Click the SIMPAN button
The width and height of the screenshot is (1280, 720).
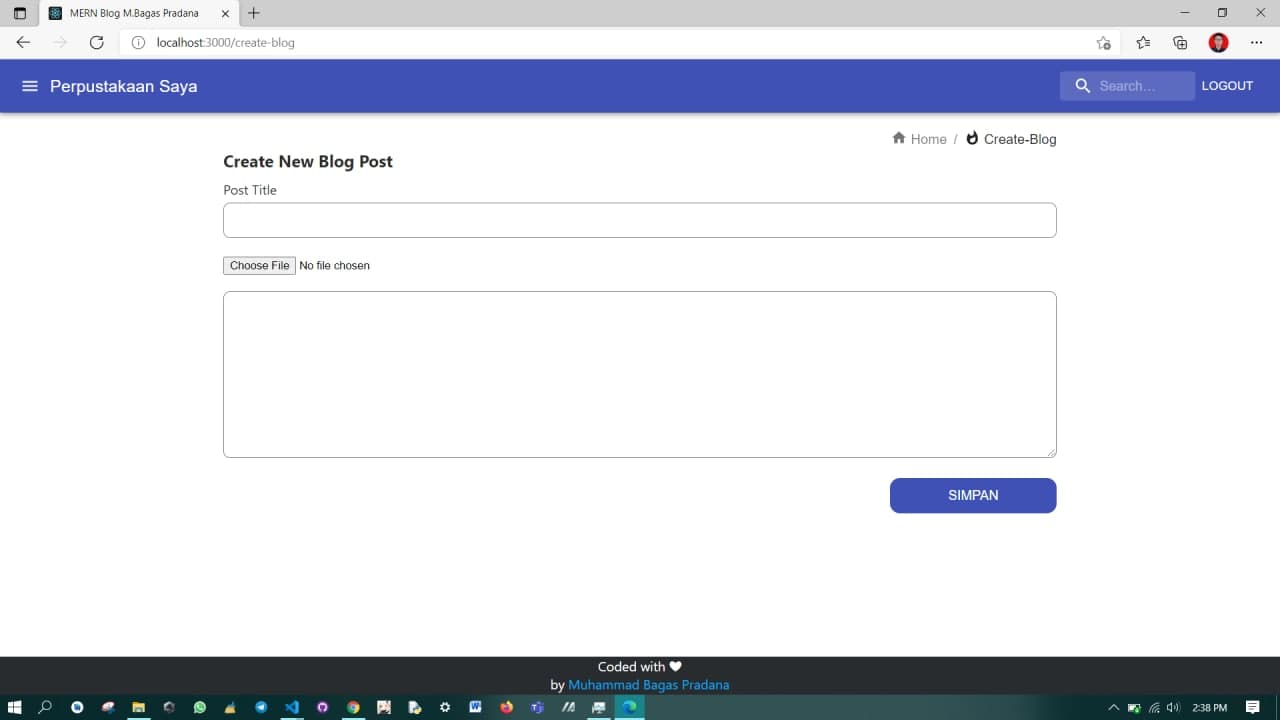tap(972, 495)
